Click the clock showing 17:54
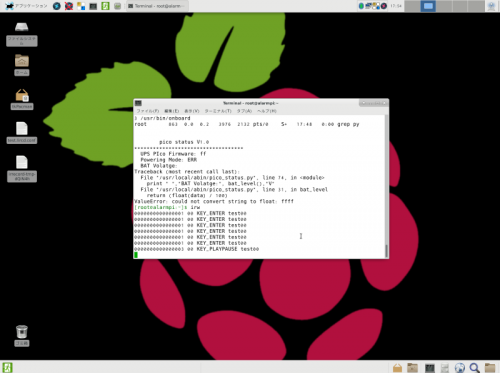This screenshot has width=500, height=373. coord(396,6)
